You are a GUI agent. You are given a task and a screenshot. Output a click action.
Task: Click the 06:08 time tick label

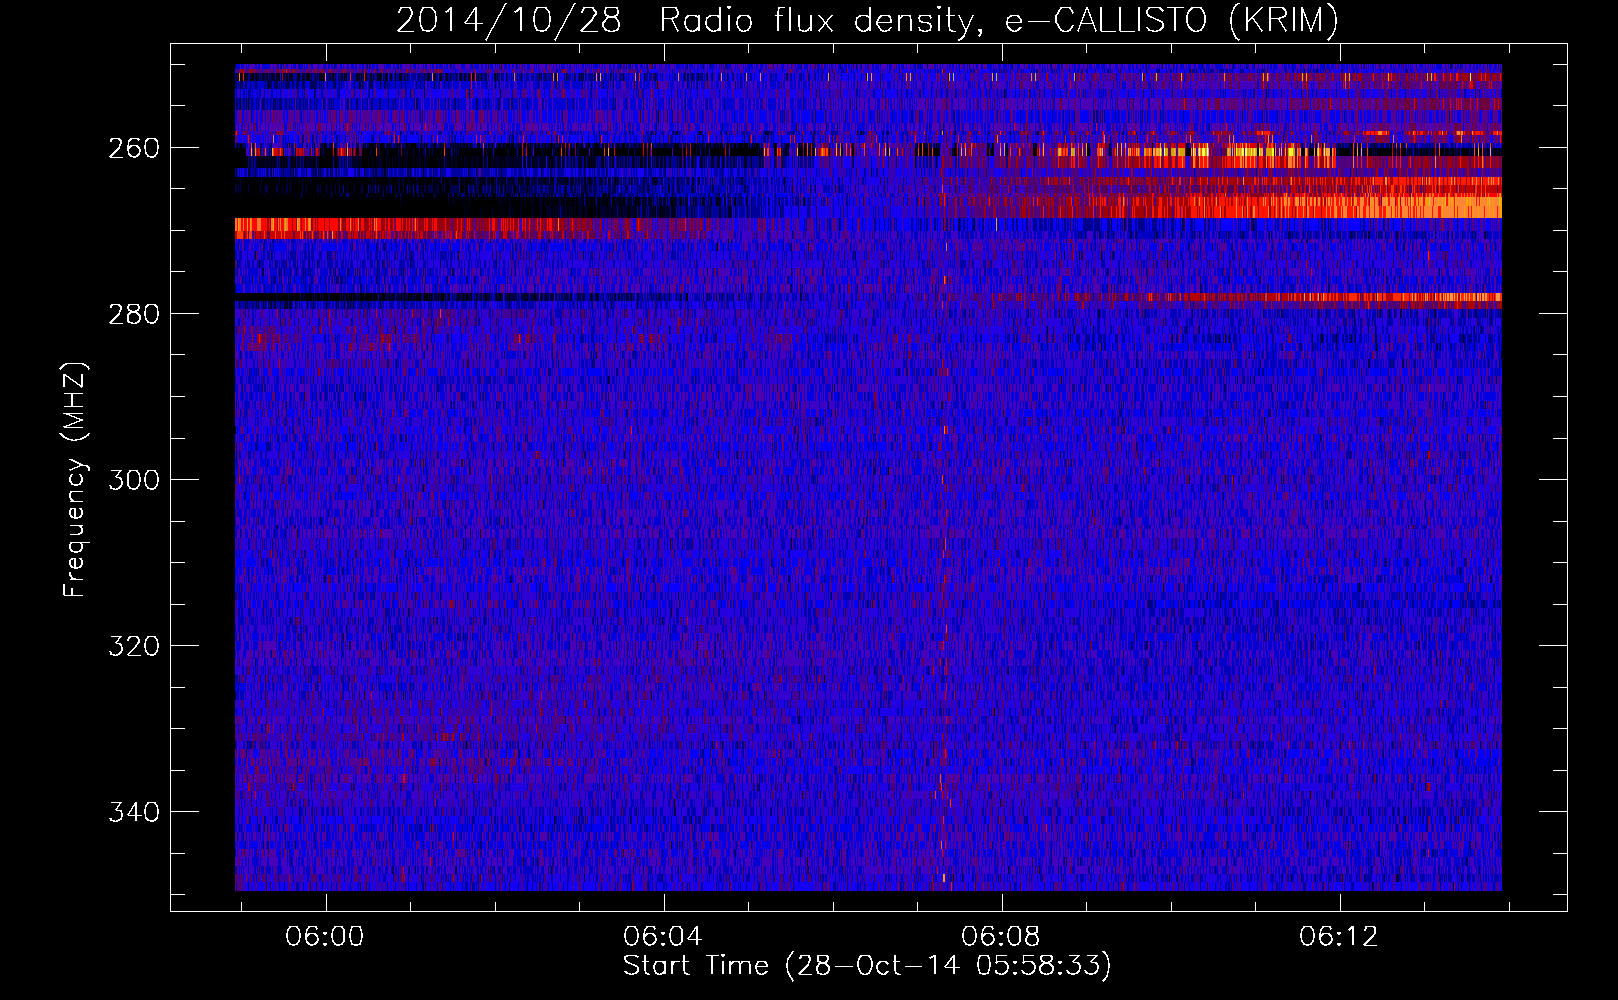click(x=1001, y=937)
